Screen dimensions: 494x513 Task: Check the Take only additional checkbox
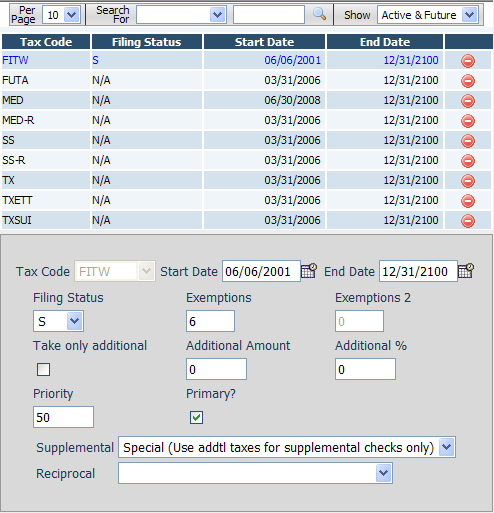pyautogui.click(x=43, y=369)
